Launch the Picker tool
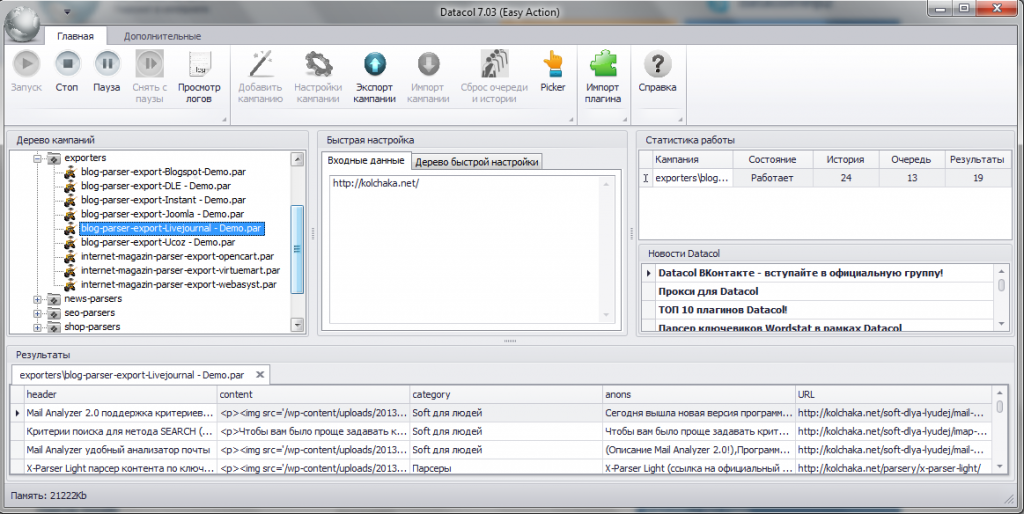The height and width of the screenshot is (514, 1024). (553, 64)
